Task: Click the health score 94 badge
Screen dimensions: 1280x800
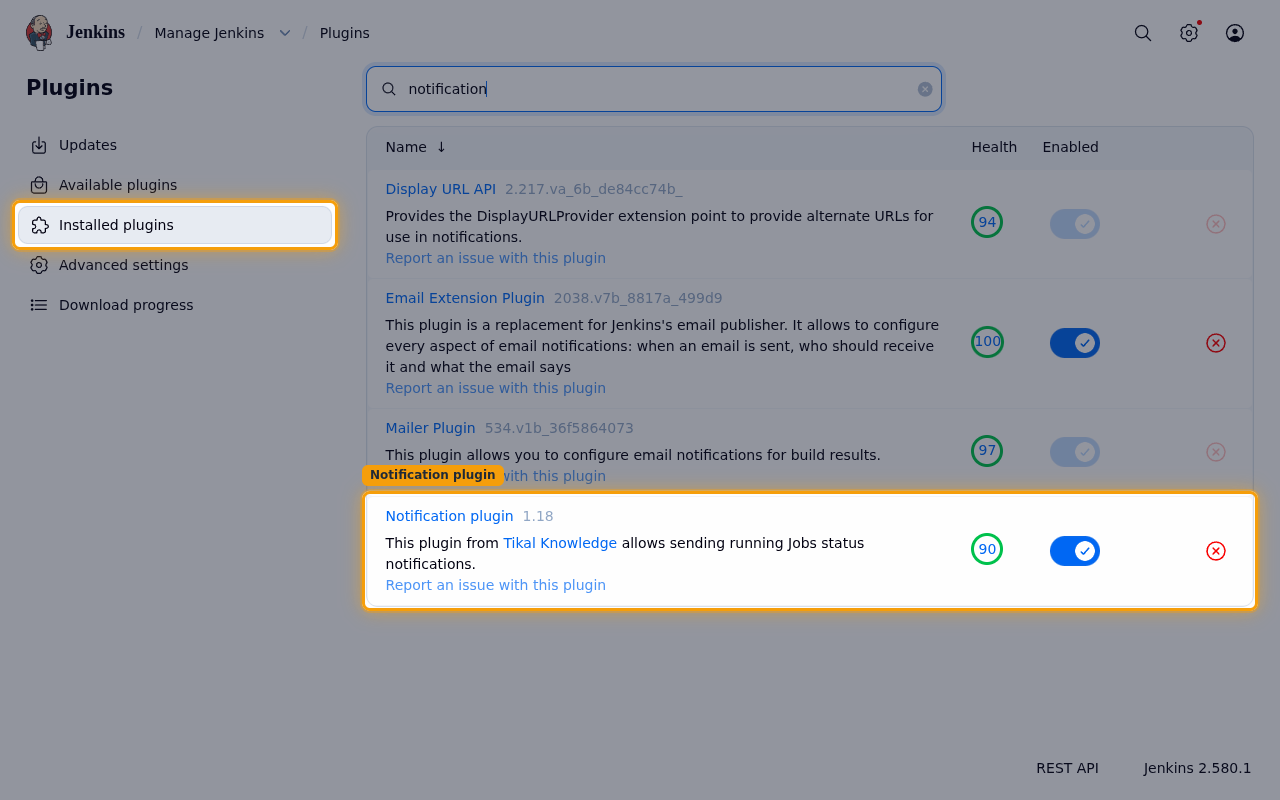Action: point(987,222)
